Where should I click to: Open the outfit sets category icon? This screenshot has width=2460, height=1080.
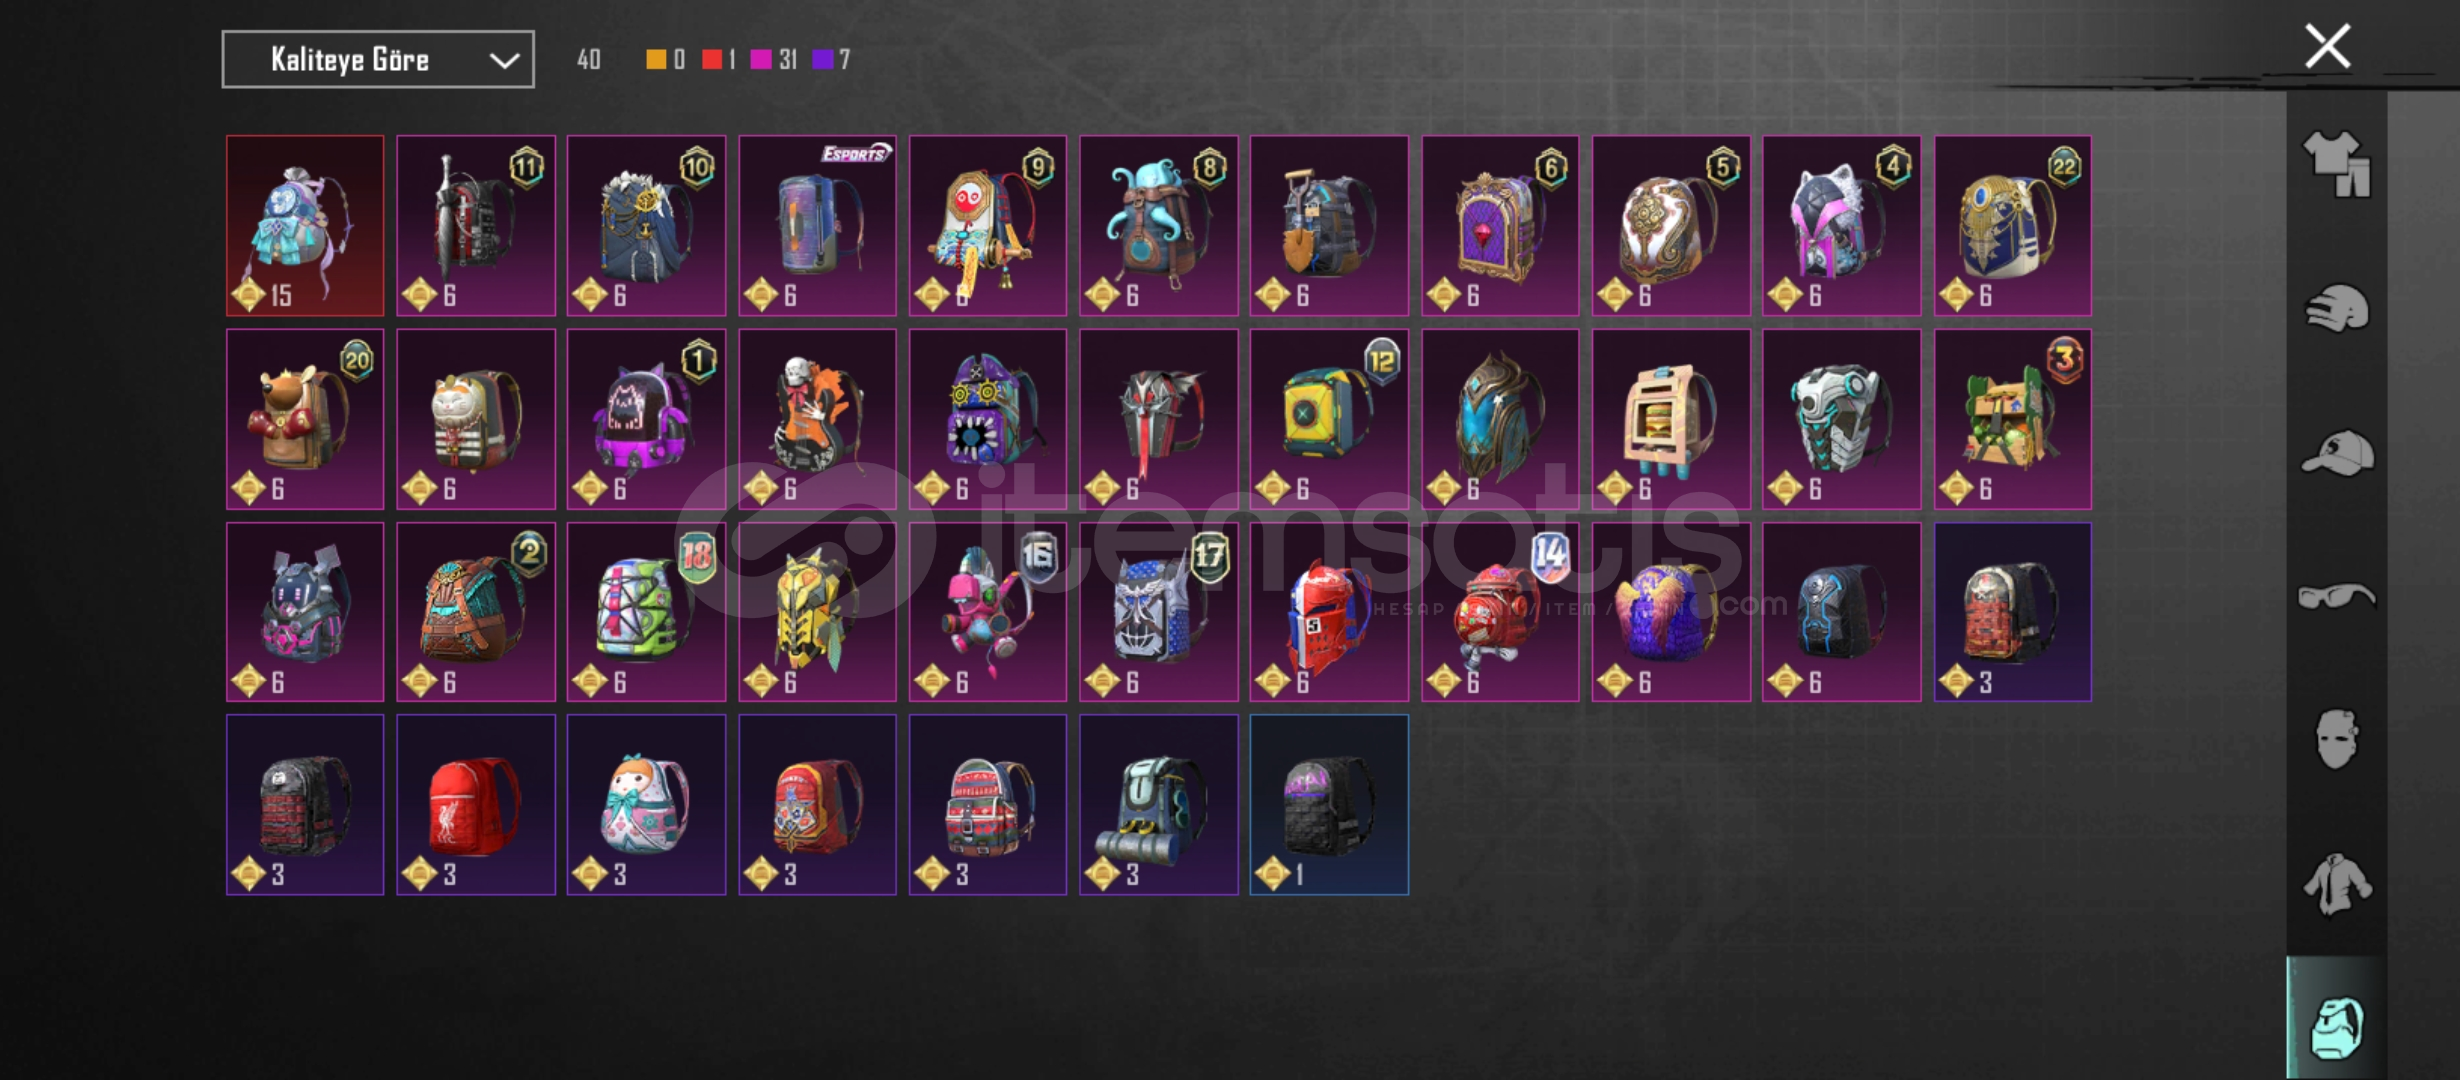[x=2336, y=165]
